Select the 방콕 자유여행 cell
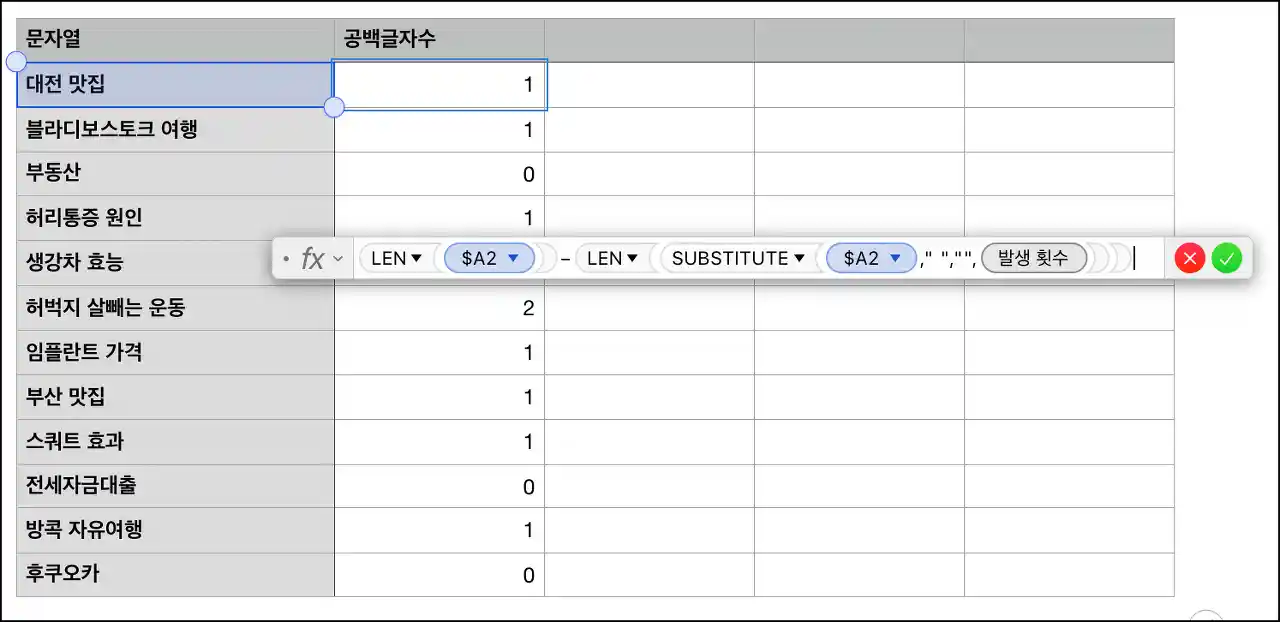Viewport: 1280px width, 622px height. click(x=176, y=530)
